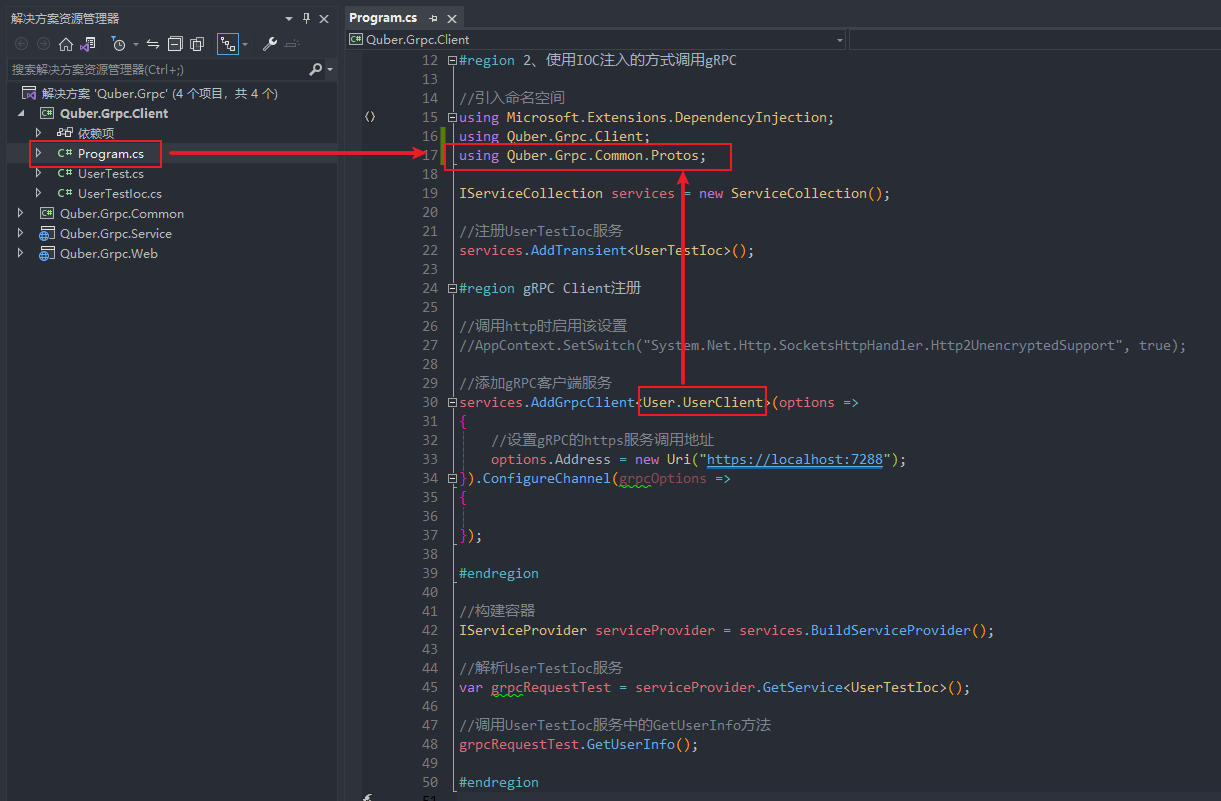
Task: Open Solution Explorer window position dropdown
Action: coord(290,18)
